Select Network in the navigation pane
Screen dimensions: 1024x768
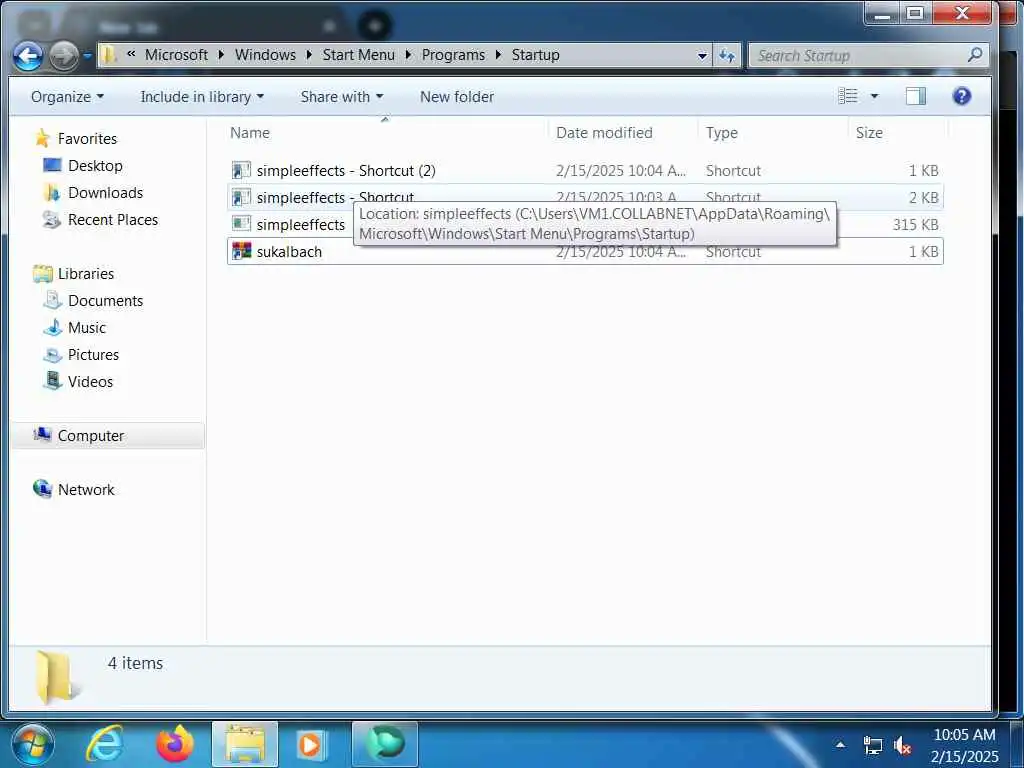point(86,489)
